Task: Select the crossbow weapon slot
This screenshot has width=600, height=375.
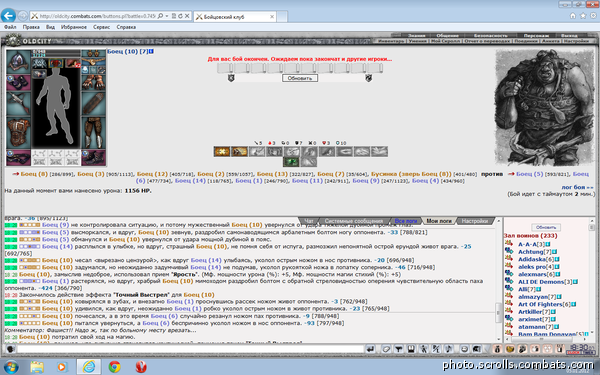Action: tap(18, 104)
